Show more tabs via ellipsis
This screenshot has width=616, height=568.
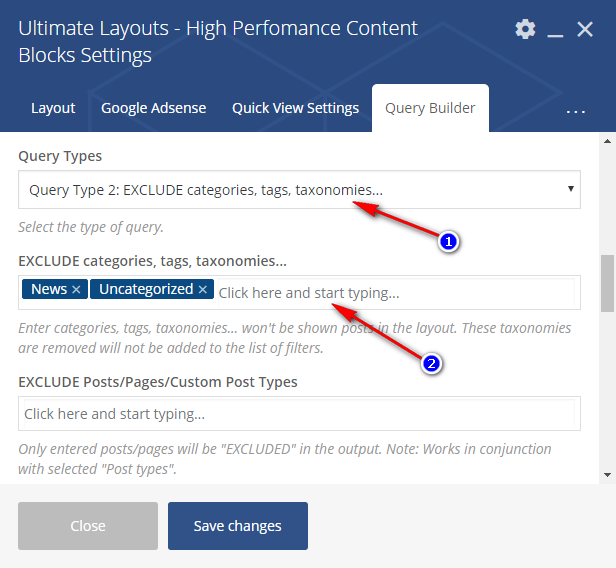(x=576, y=111)
